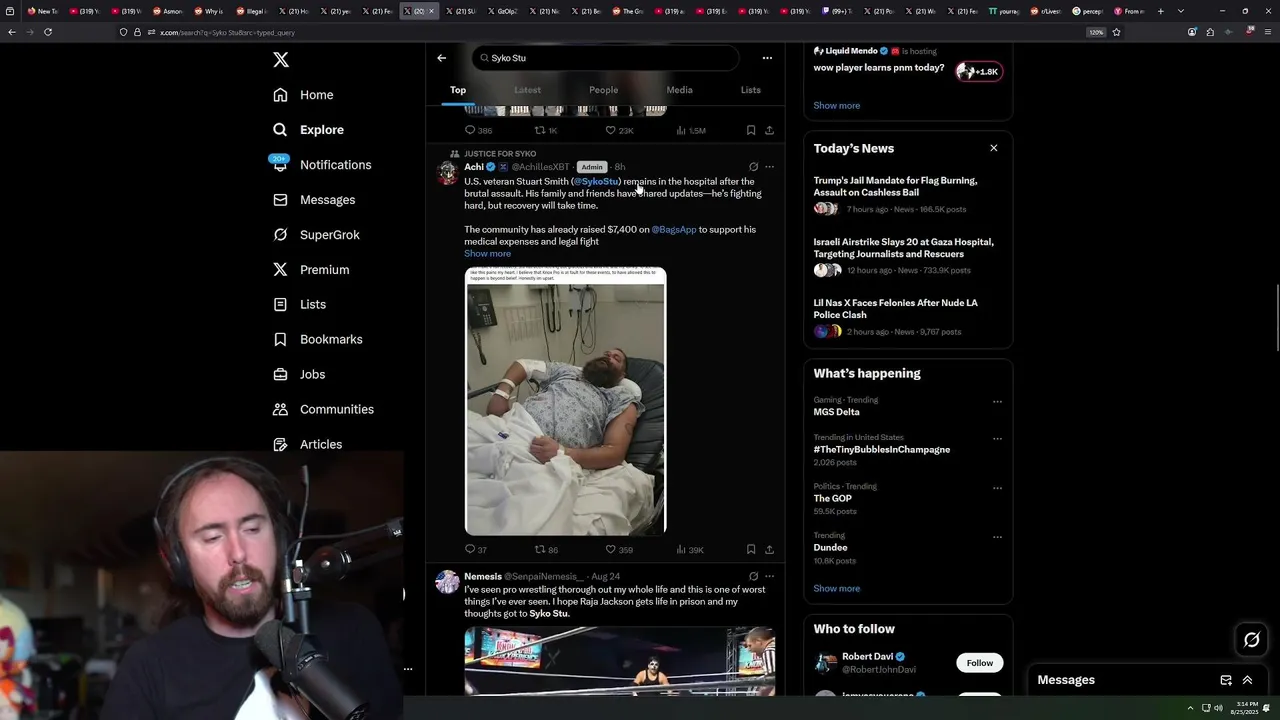Open Premium in sidebar
This screenshot has height=720, width=1280.
click(311, 270)
